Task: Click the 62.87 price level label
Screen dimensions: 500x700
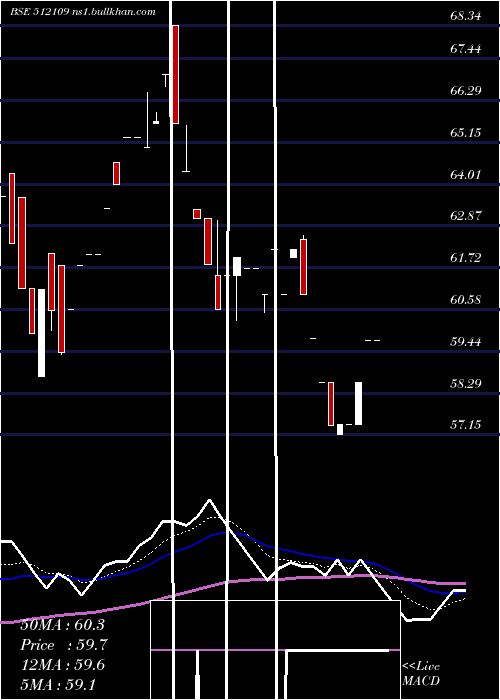Action: 466,216
